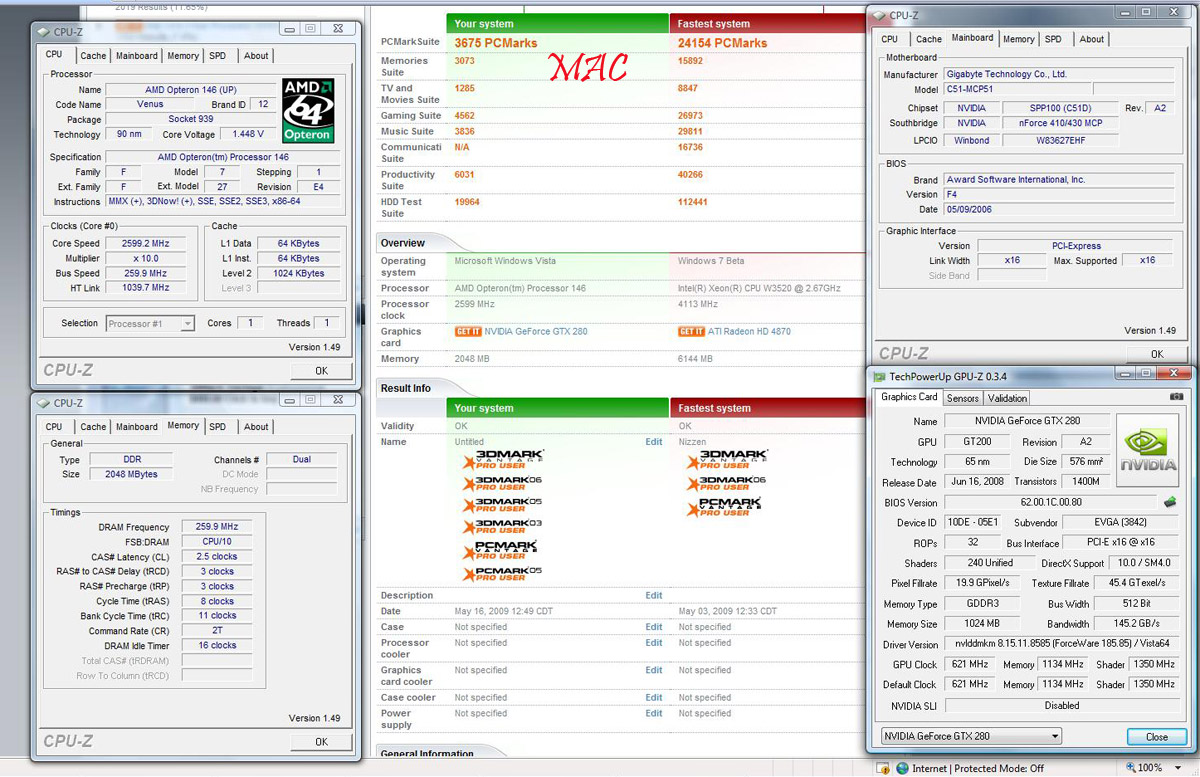The height and width of the screenshot is (777, 1200).
Task: Click the '3675 PCMarks' score text
Action: point(496,43)
